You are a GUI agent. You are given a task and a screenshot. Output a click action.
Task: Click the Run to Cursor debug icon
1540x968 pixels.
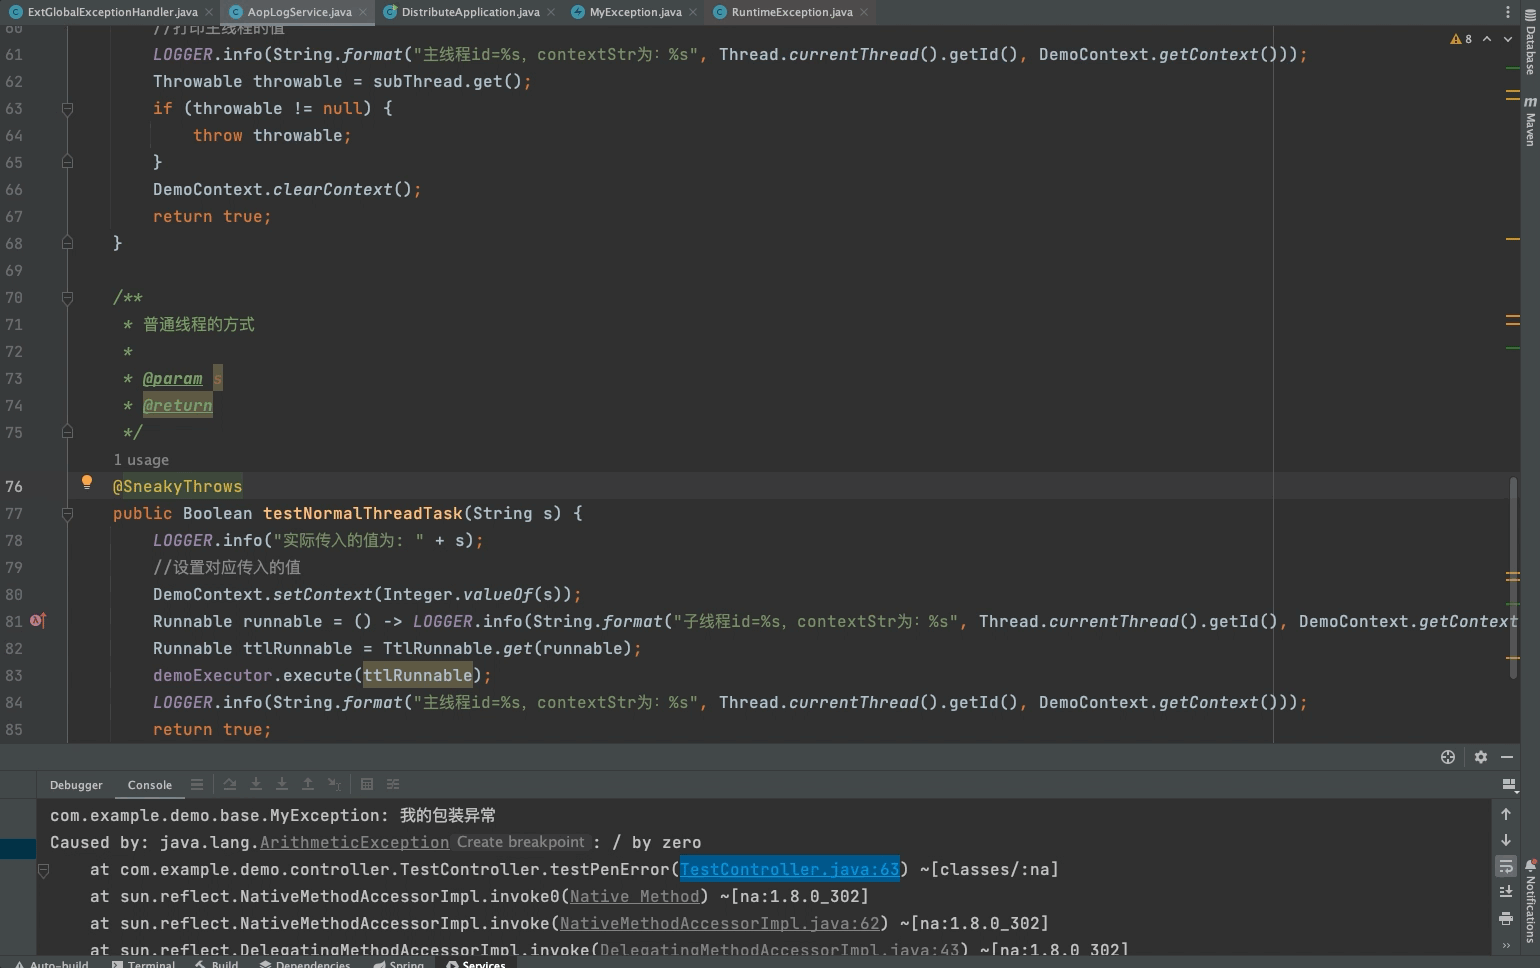tap(334, 784)
